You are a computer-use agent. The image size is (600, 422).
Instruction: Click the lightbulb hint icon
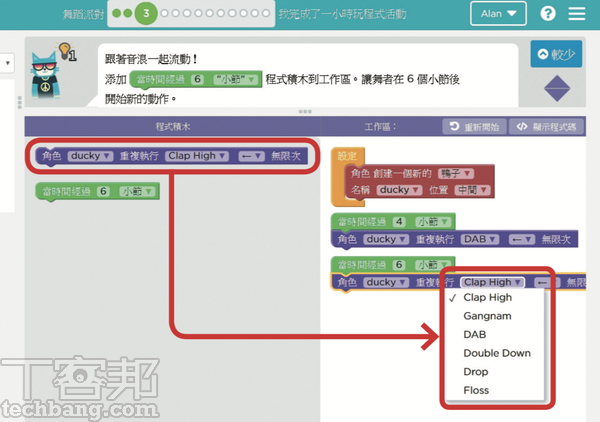coord(65,51)
